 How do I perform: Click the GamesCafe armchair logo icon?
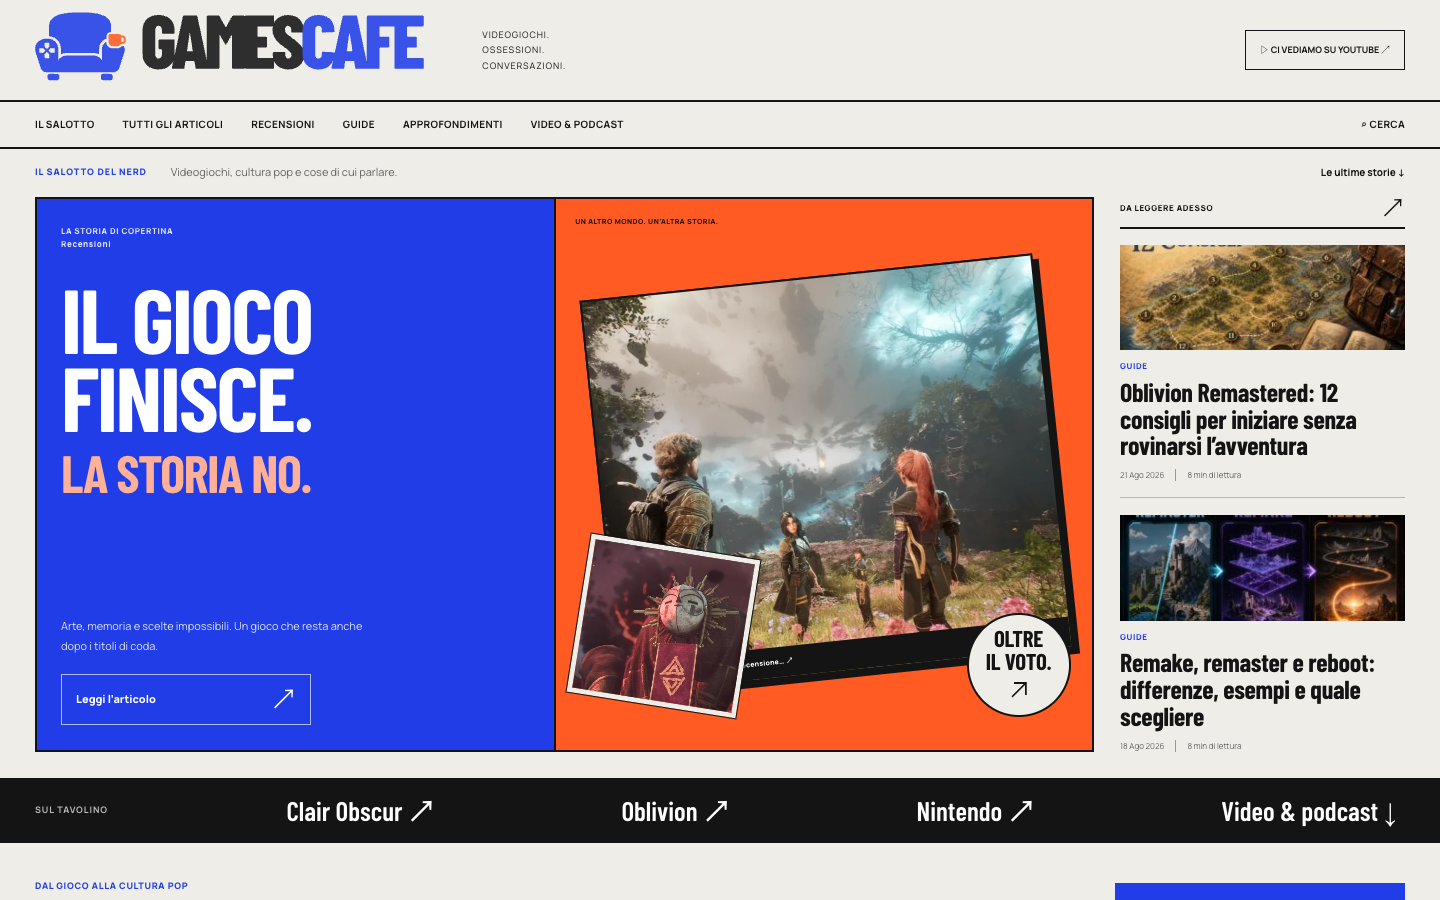80,46
